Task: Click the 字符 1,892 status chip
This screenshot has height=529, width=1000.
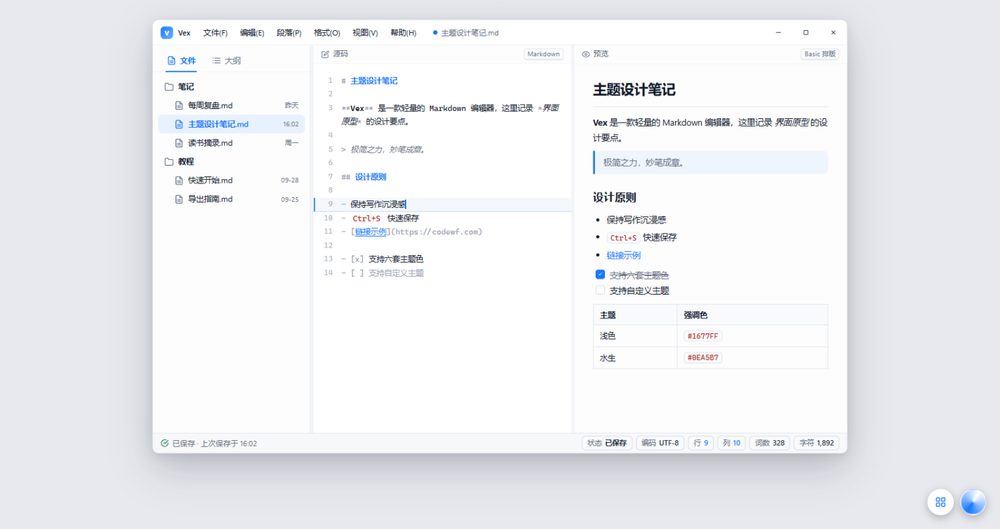Action: click(x=816, y=443)
